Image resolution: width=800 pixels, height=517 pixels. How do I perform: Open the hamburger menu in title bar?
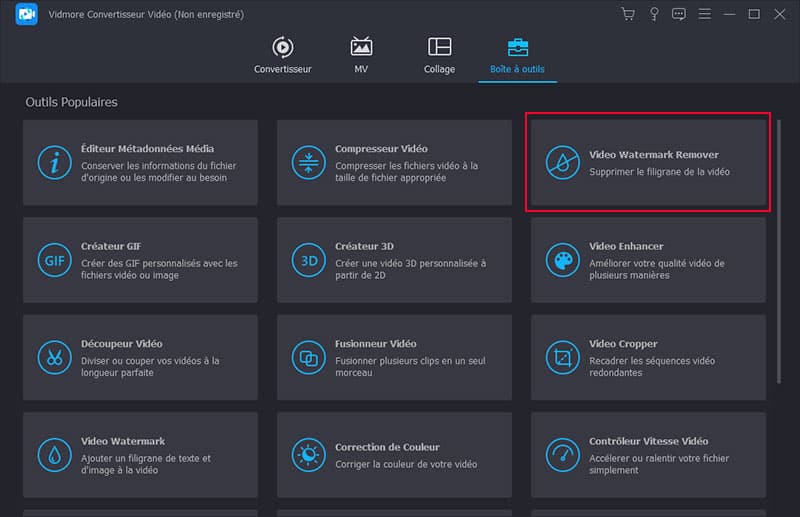(x=705, y=14)
